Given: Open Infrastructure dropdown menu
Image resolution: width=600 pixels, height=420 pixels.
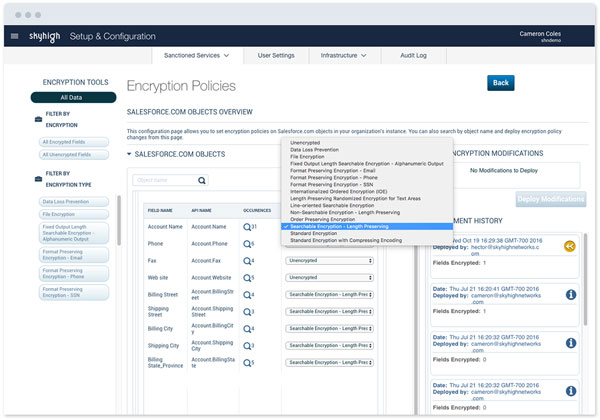Looking at the screenshot, I should coord(344,55).
